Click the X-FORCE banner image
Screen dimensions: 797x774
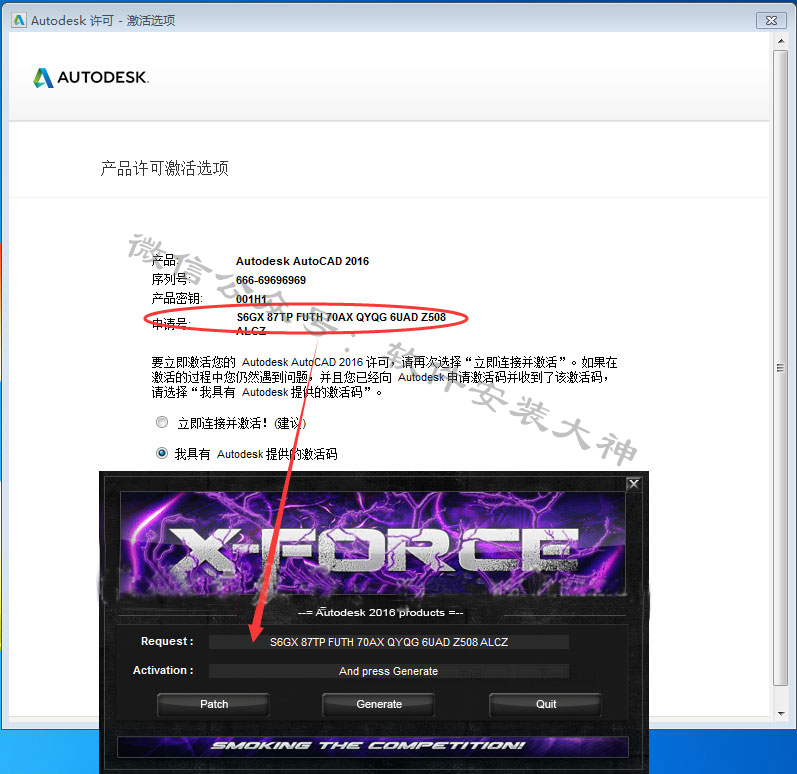tap(373, 543)
